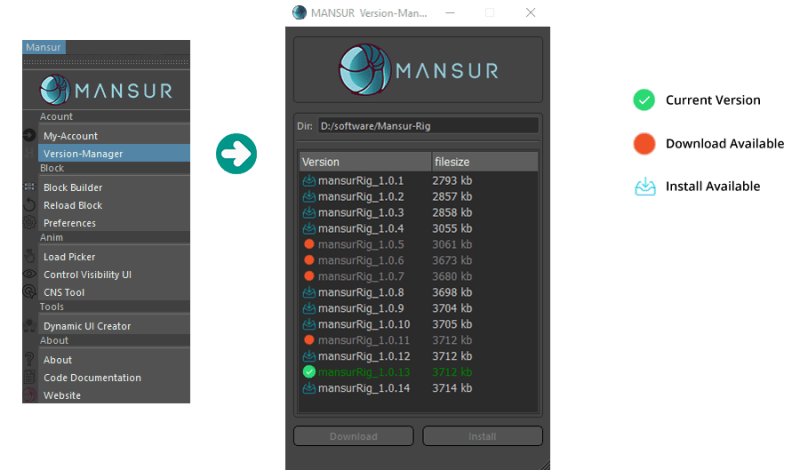Image resolution: width=800 pixels, height=470 pixels.
Task: Open Code Documentation
Action: (x=113, y=378)
